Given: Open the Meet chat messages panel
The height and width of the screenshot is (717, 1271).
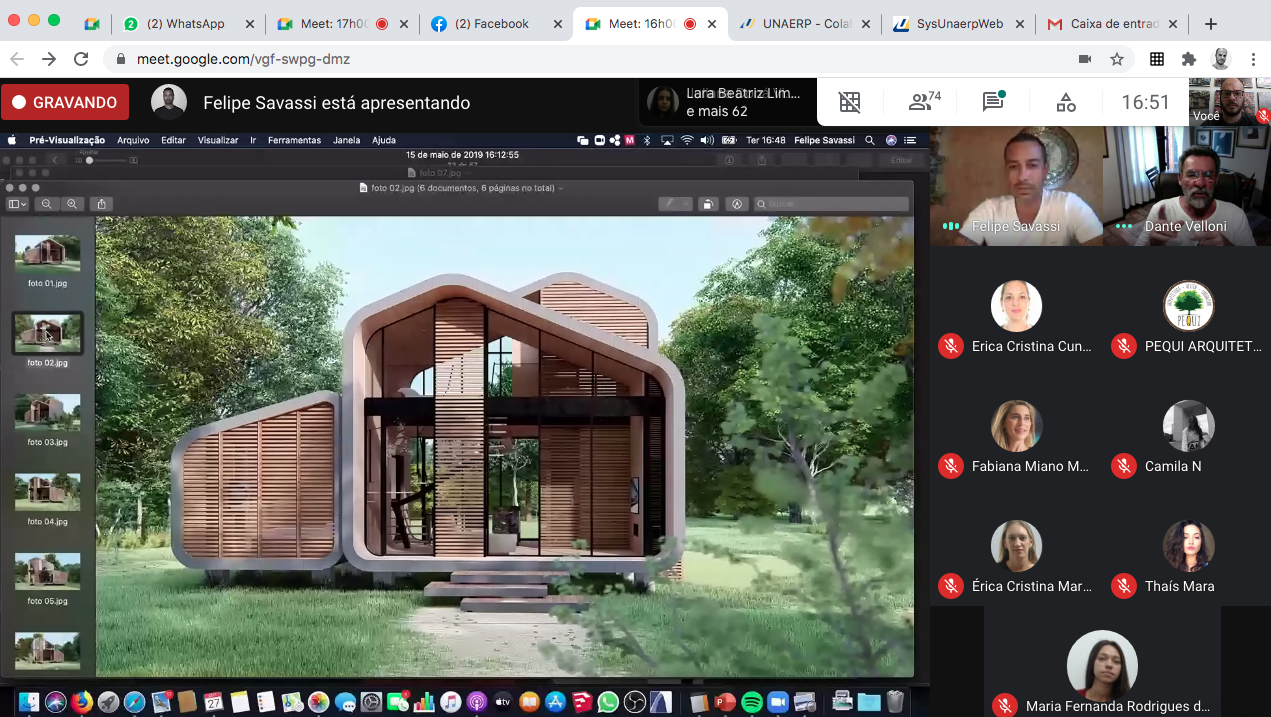Looking at the screenshot, I should point(993,102).
